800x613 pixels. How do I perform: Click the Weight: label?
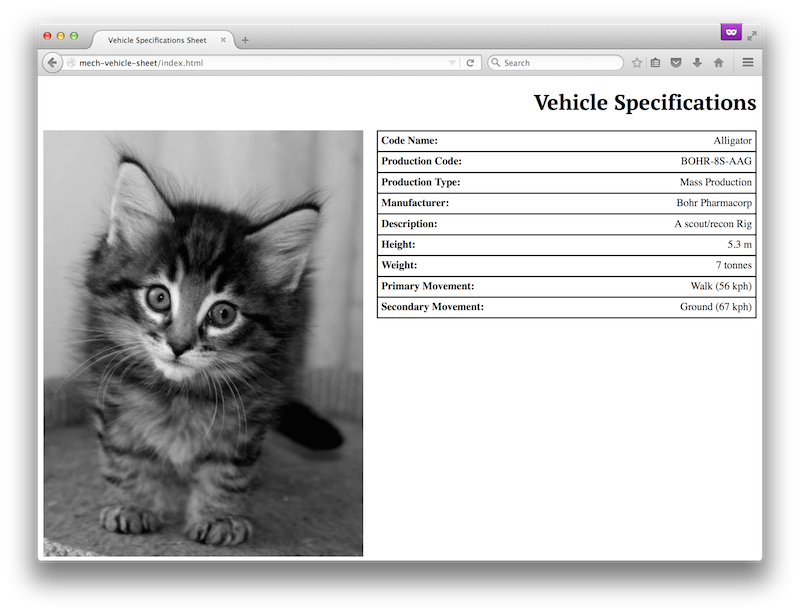[399, 265]
